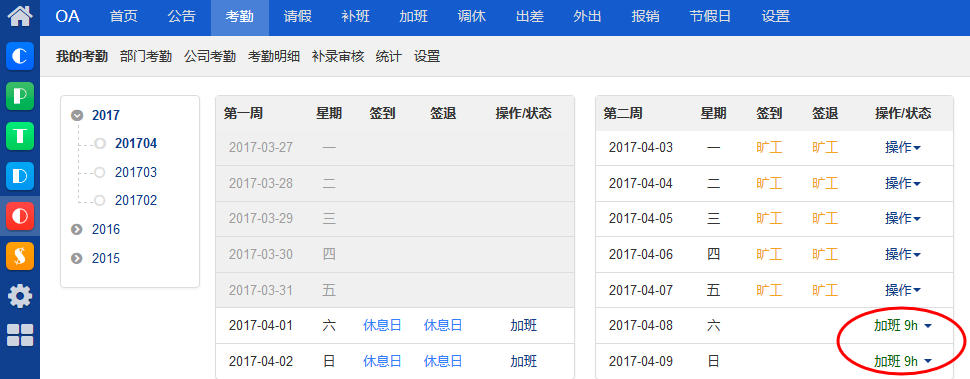Viewport: 970px width, 379px height.
Task: Open the green T app icon
Action: [x=20, y=136]
